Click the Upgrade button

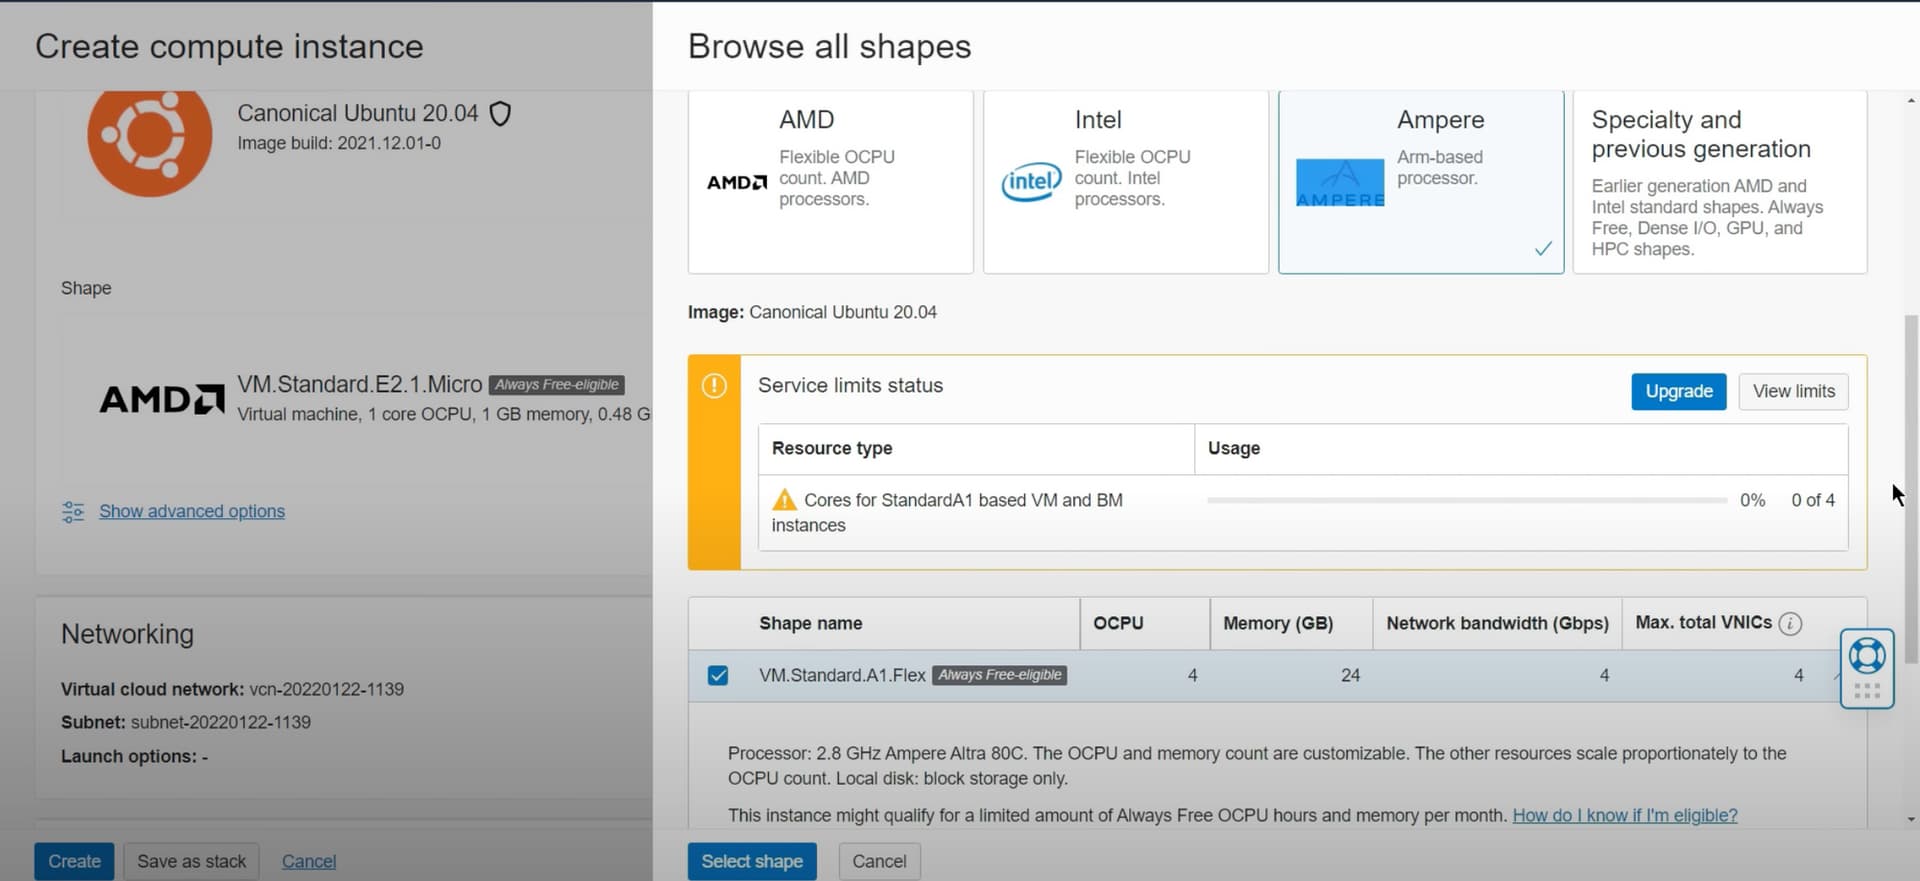coord(1679,391)
